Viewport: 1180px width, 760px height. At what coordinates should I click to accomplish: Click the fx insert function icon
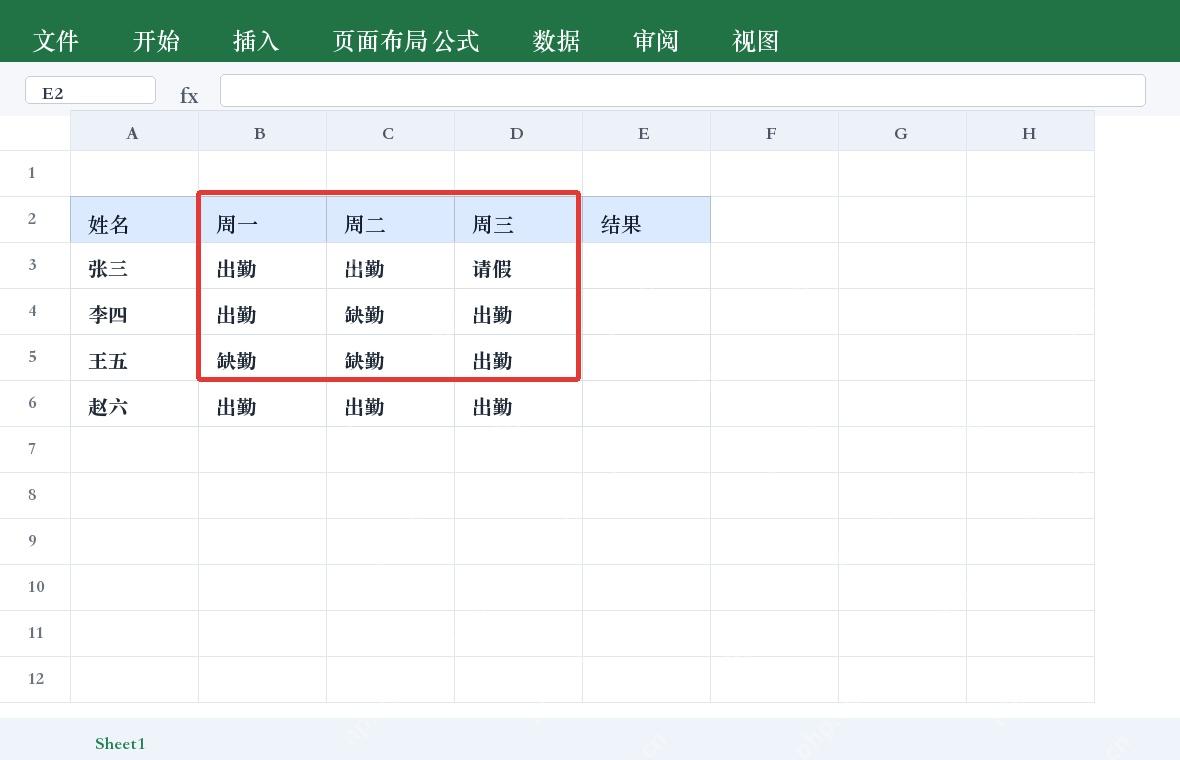[189, 96]
